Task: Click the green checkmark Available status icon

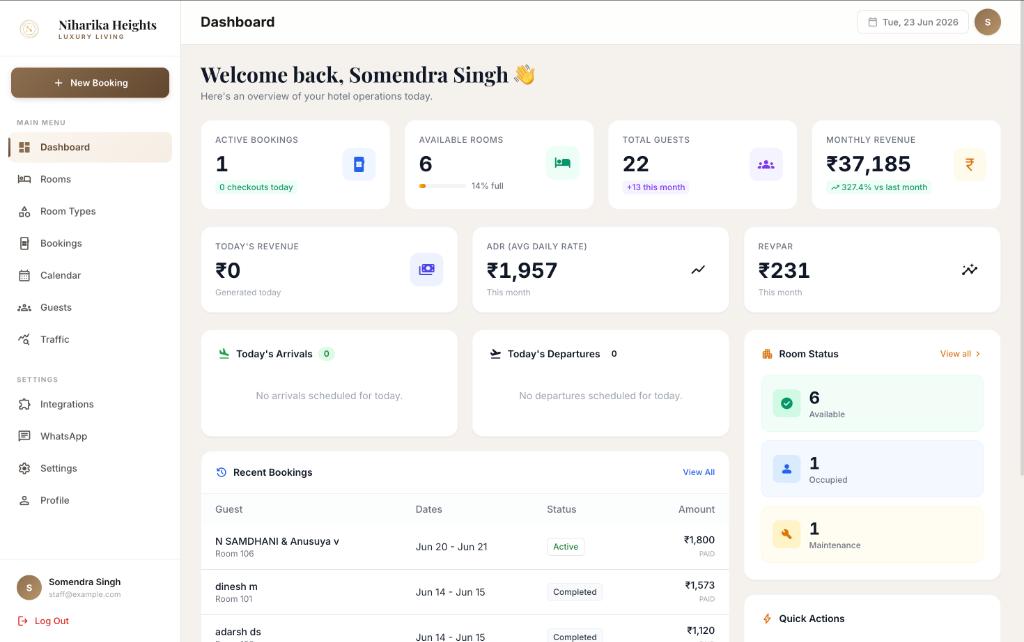Action: (x=786, y=403)
